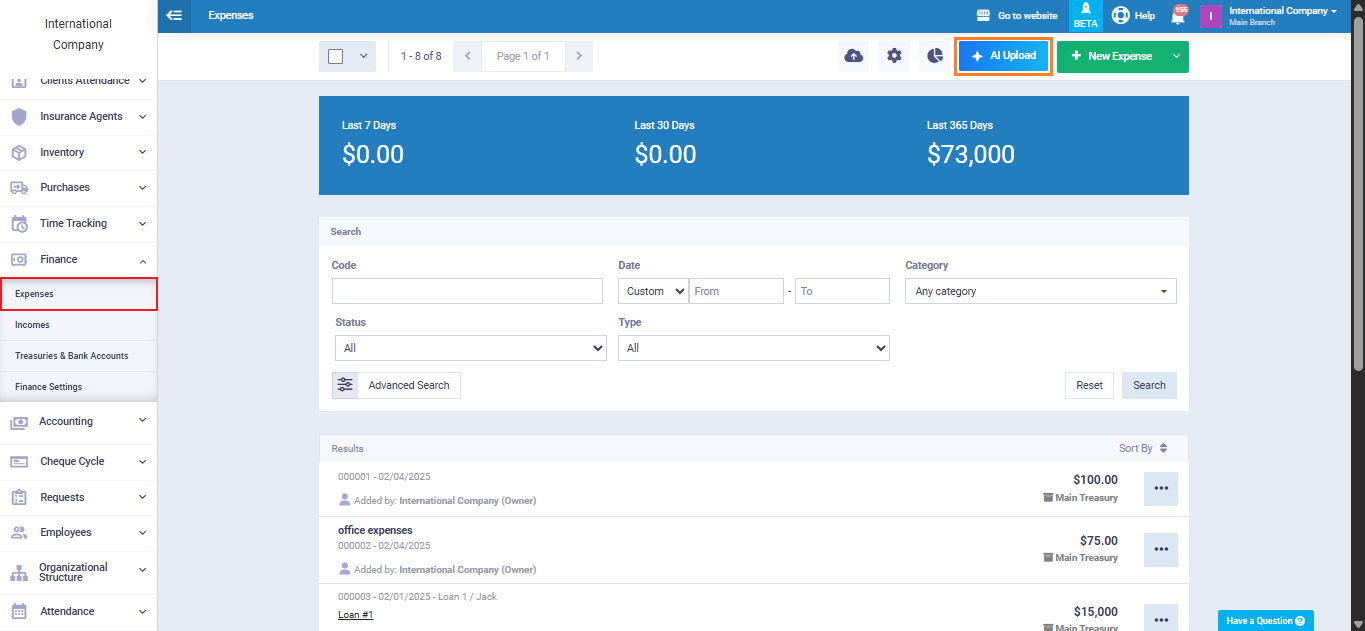Click the Advanced Search filter icon
1365x631 pixels.
point(345,385)
